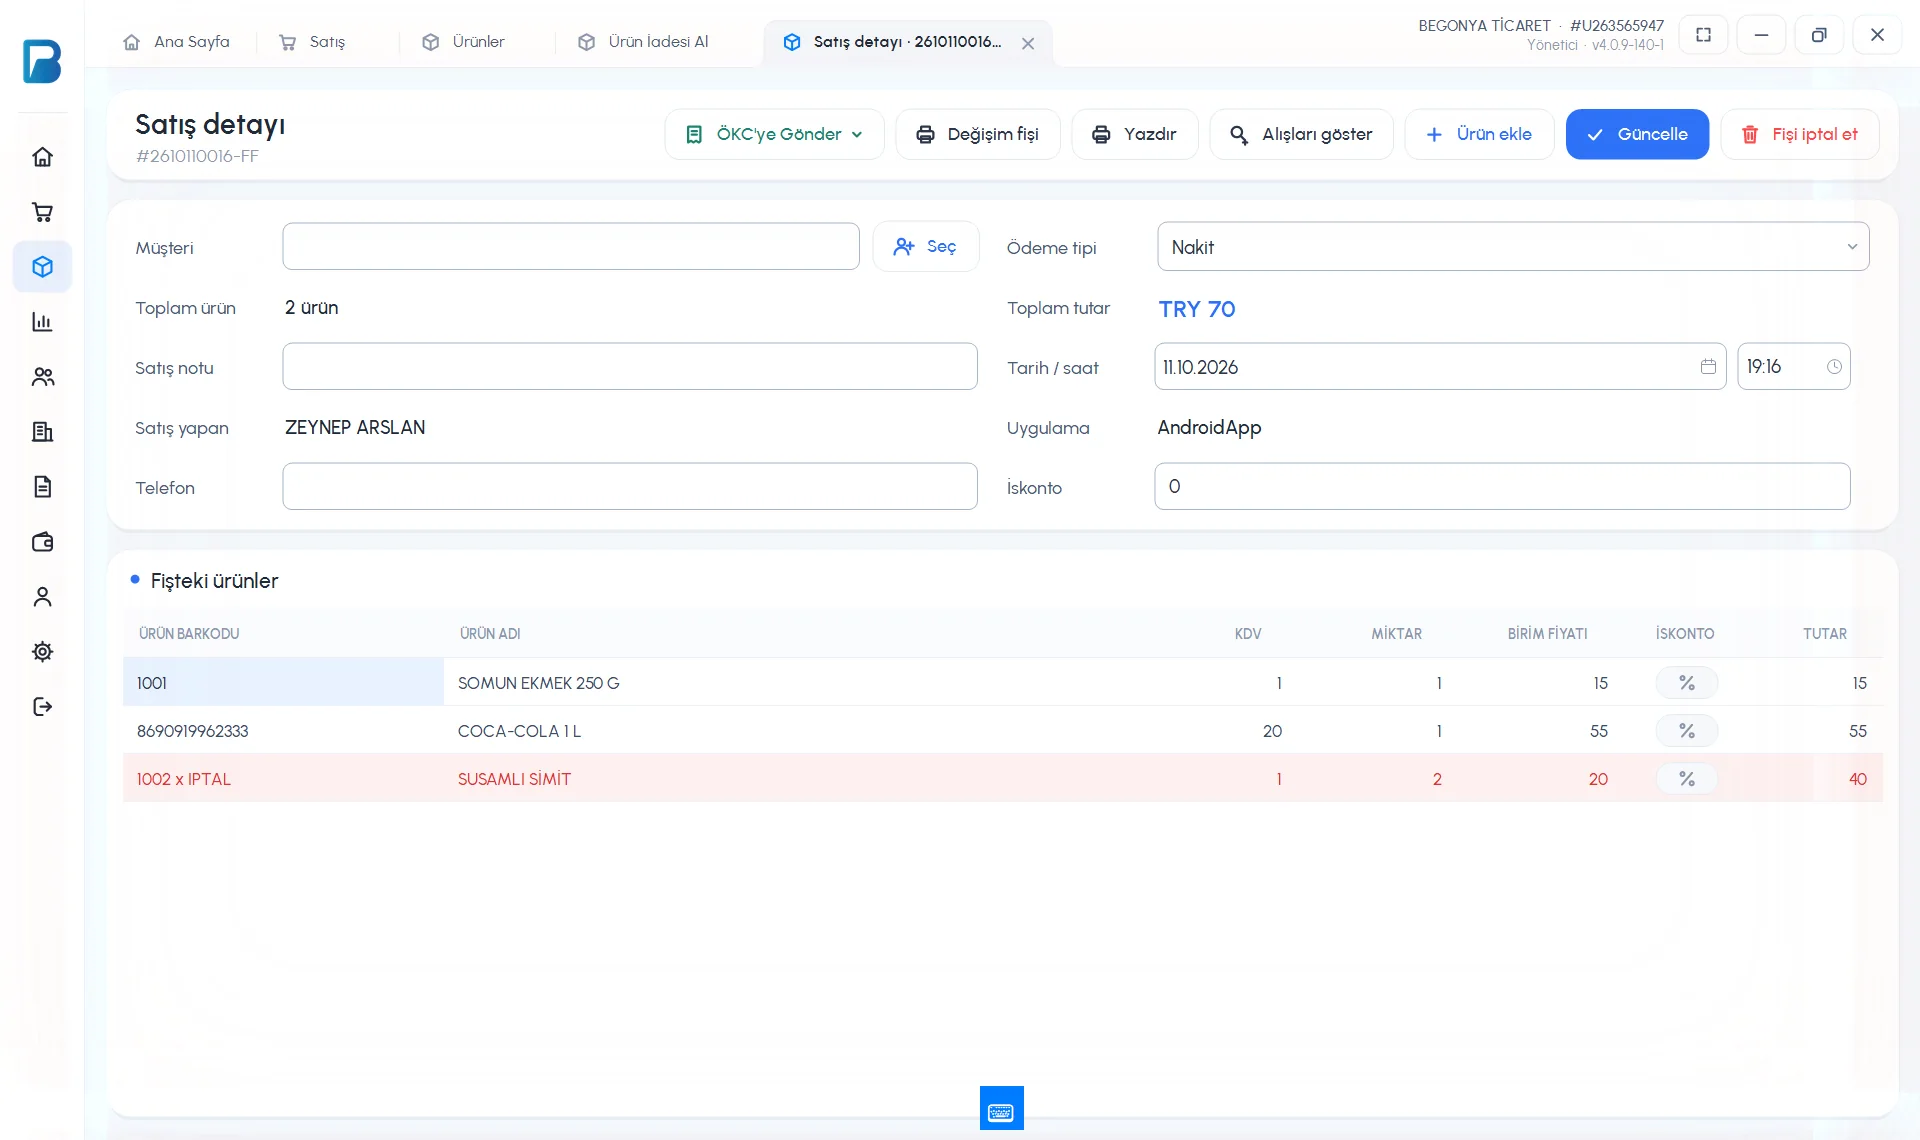Switch to the Ürünler tab
1920x1140 pixels.
click(x=464, y=42)
